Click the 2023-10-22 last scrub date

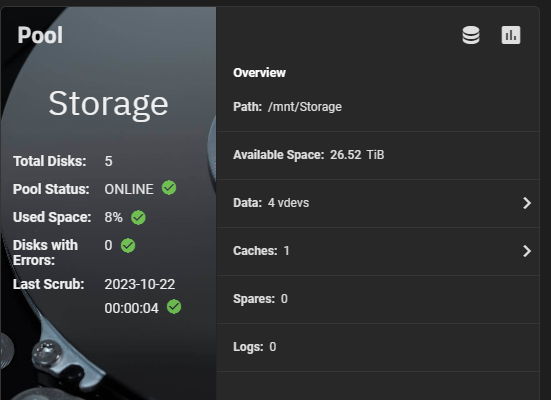coord(140,284)
